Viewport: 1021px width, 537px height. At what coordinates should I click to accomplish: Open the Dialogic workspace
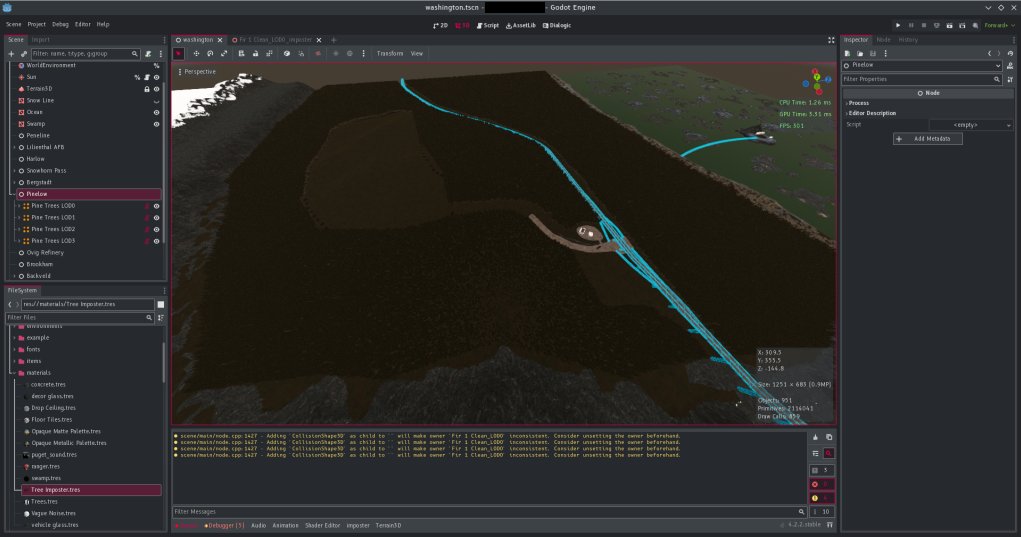tap(557, 25)
